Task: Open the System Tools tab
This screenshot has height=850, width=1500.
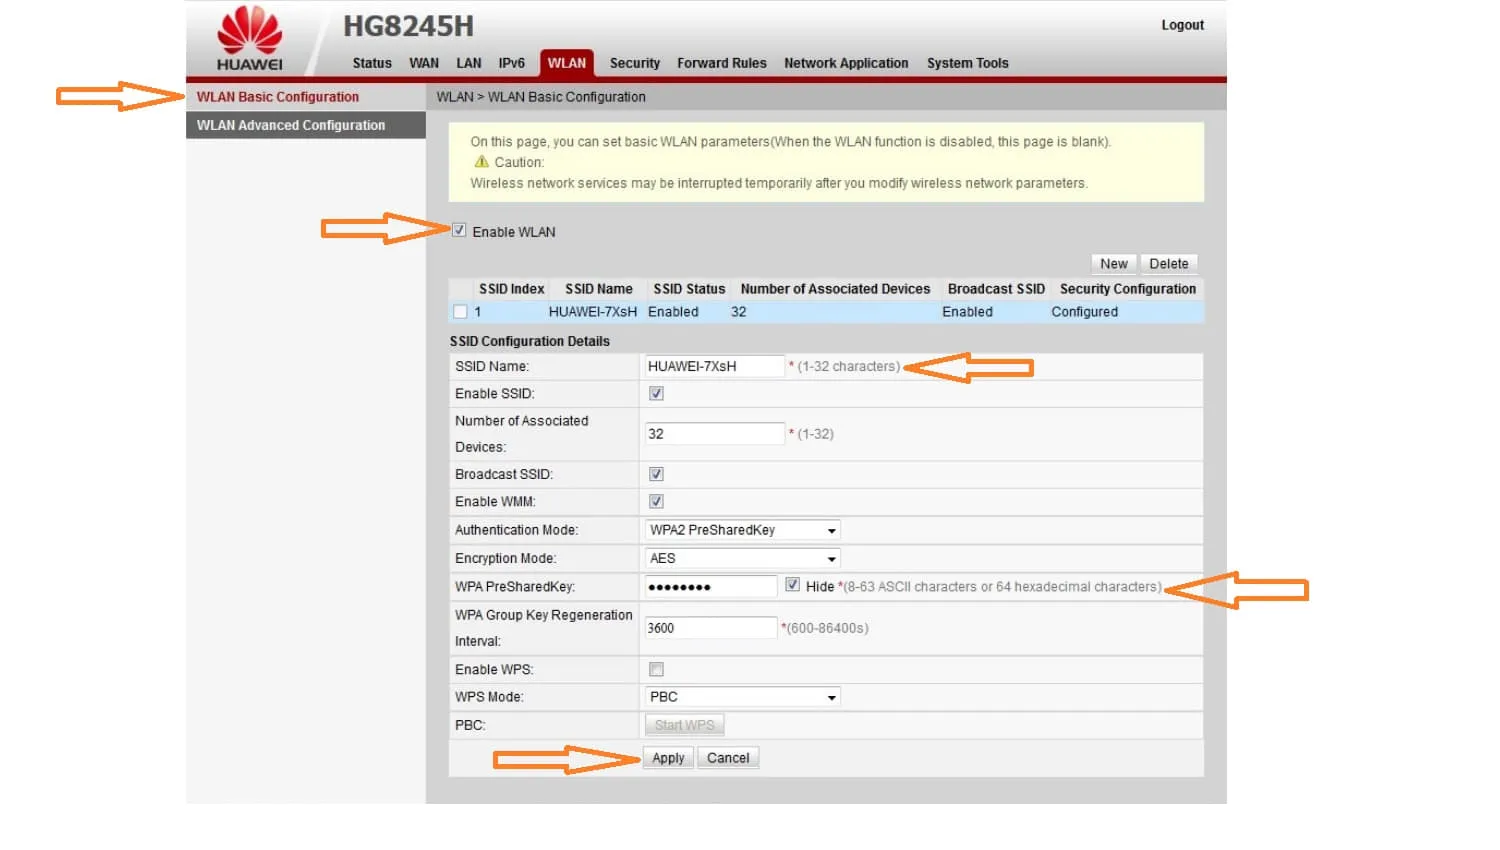Action: 968,63
